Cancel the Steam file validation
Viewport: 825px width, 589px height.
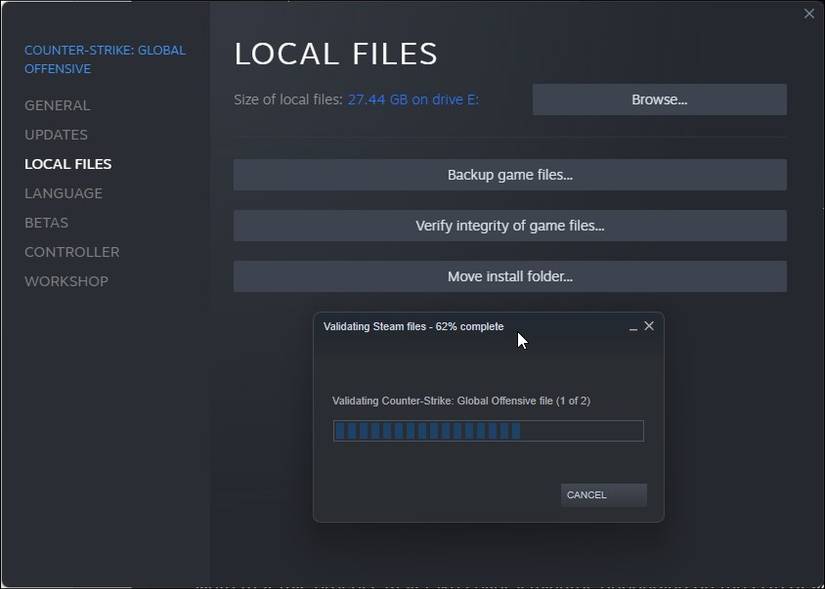(x=603, y=495)
